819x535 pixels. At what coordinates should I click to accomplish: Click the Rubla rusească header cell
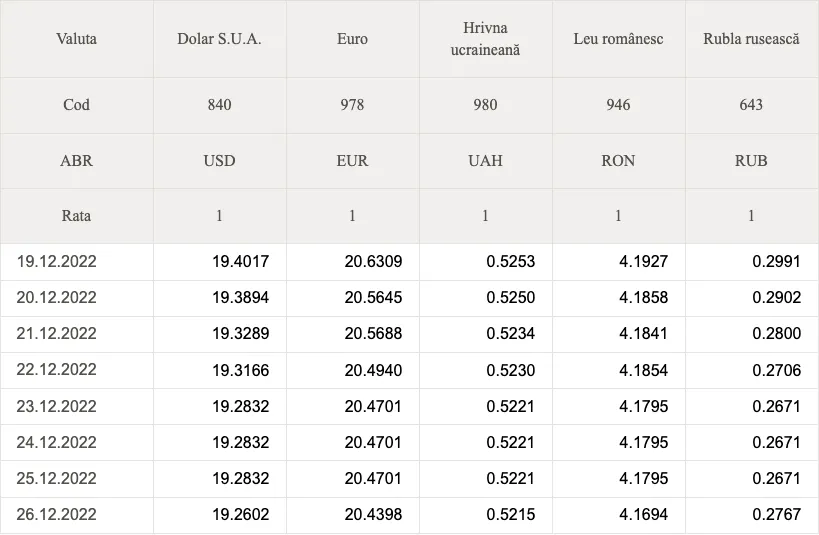point(751,39)
